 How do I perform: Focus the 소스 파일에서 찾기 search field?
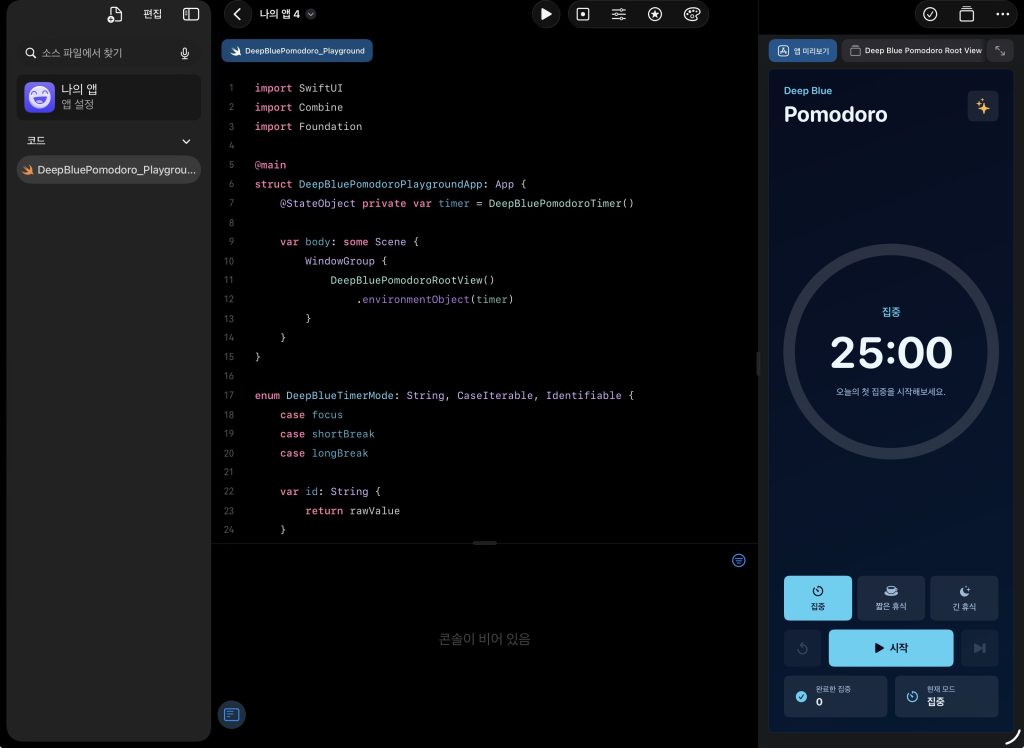tap(108, 53)
